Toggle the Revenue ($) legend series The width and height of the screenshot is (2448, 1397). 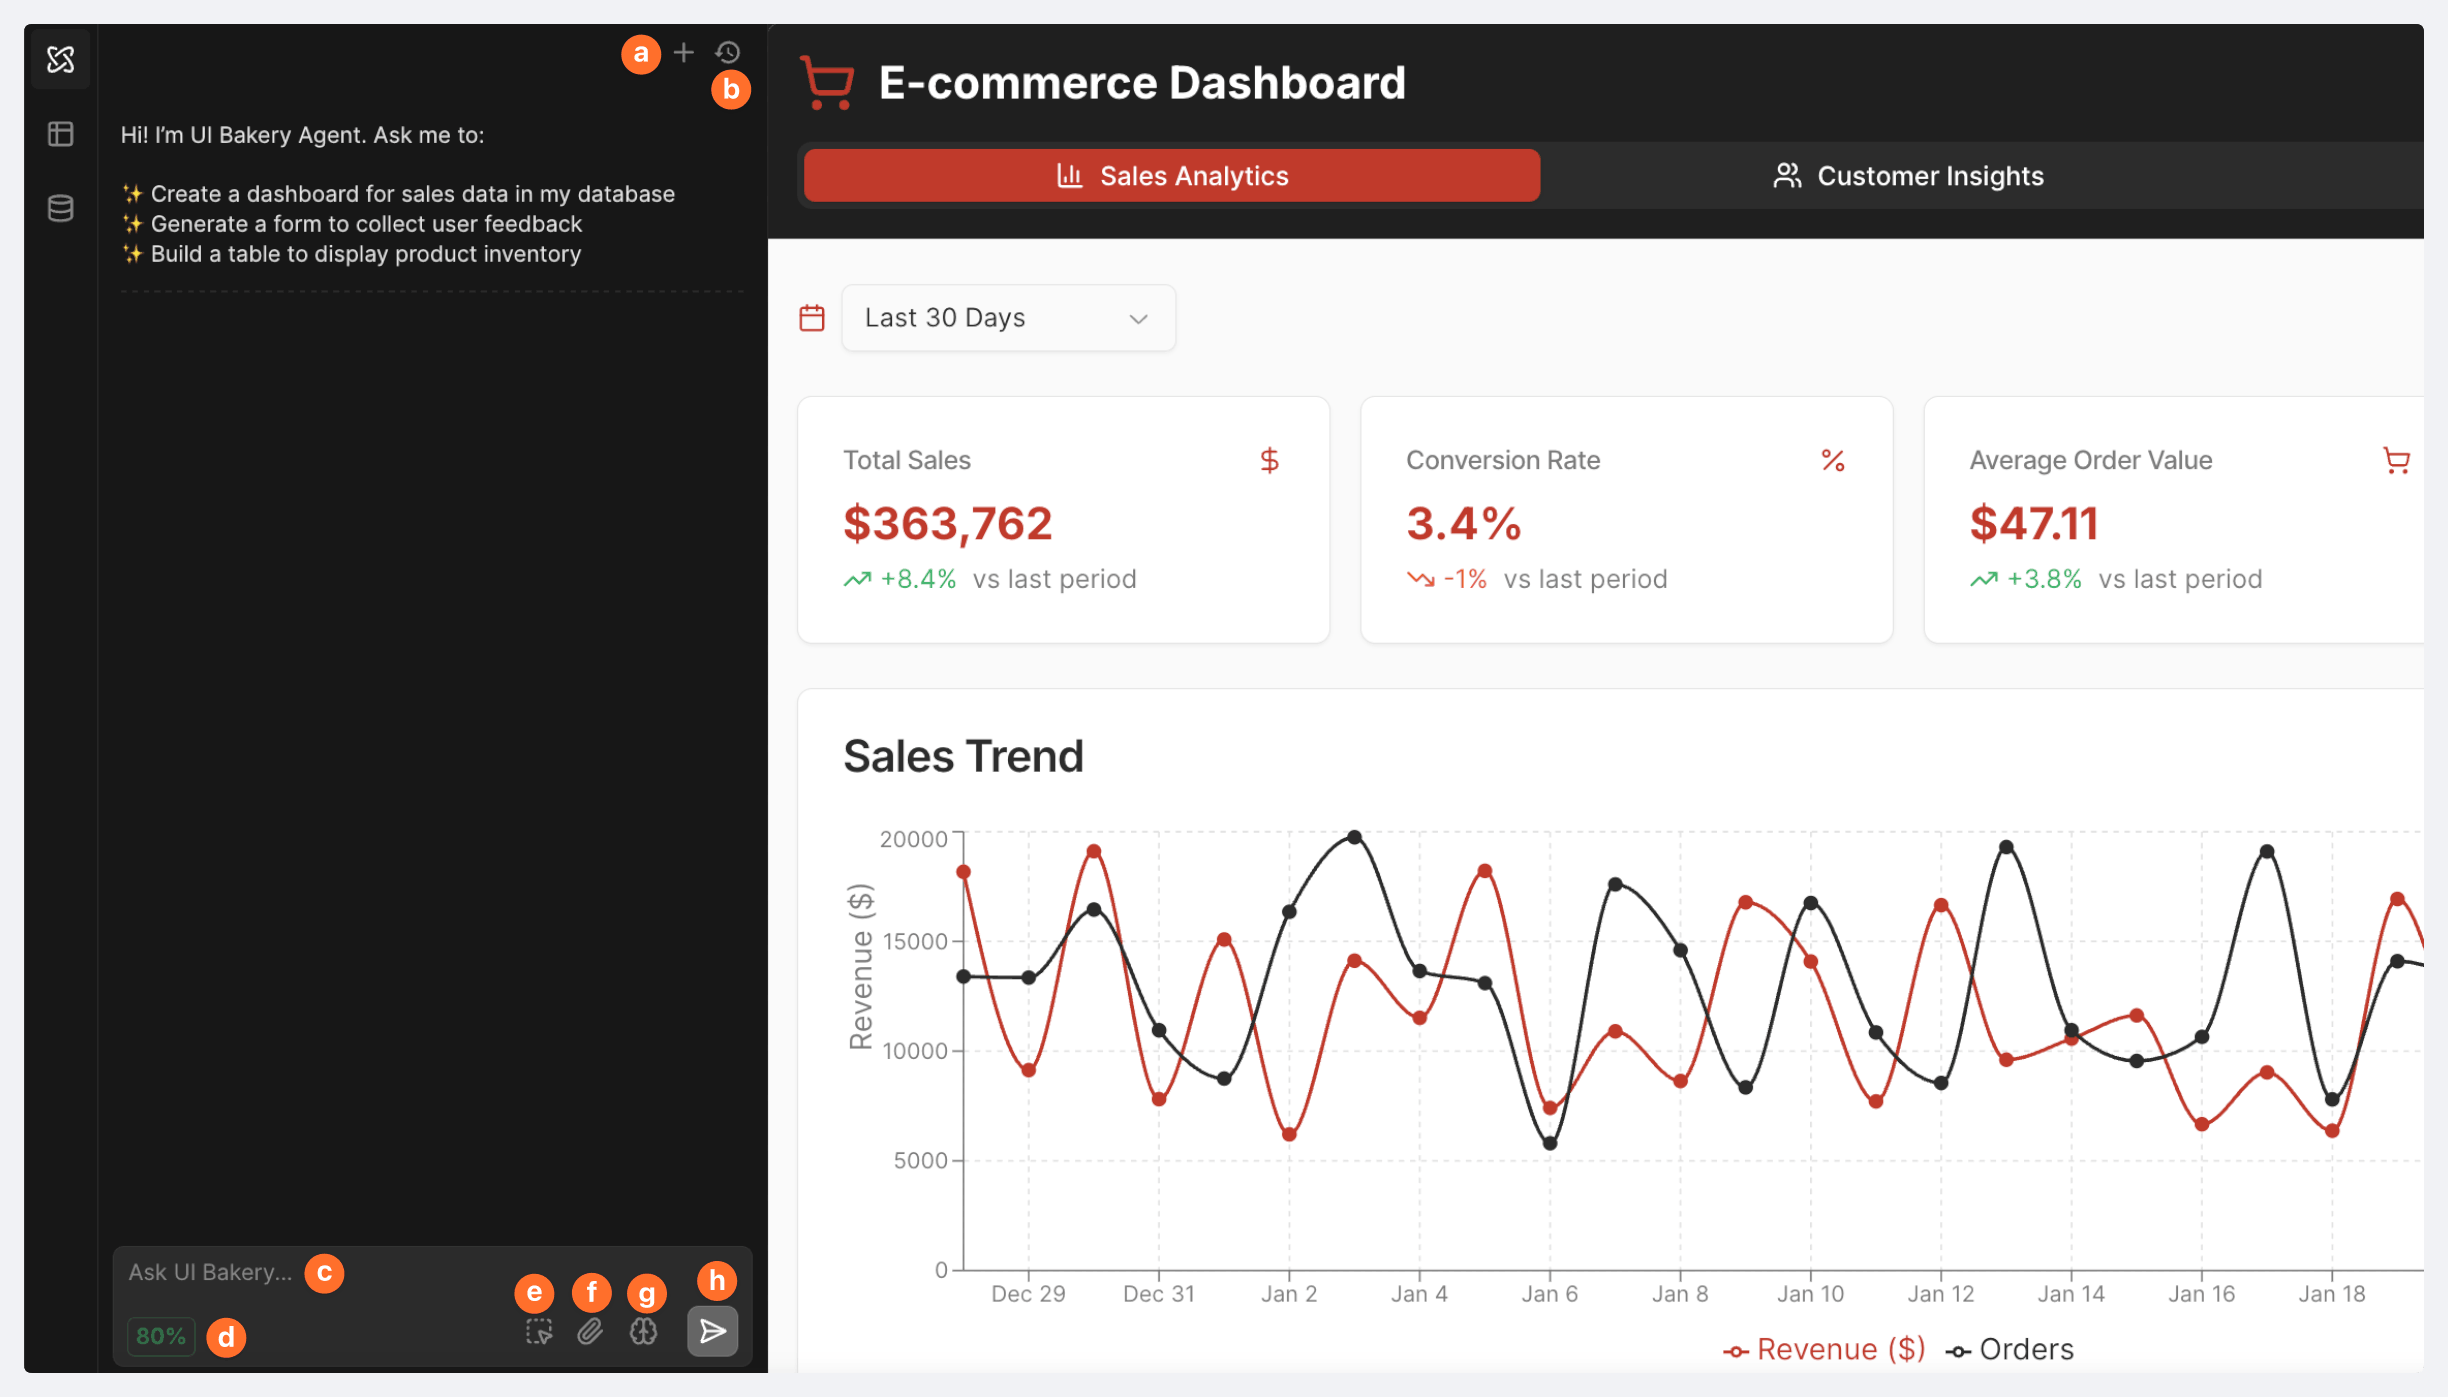pos(1824,1350)
